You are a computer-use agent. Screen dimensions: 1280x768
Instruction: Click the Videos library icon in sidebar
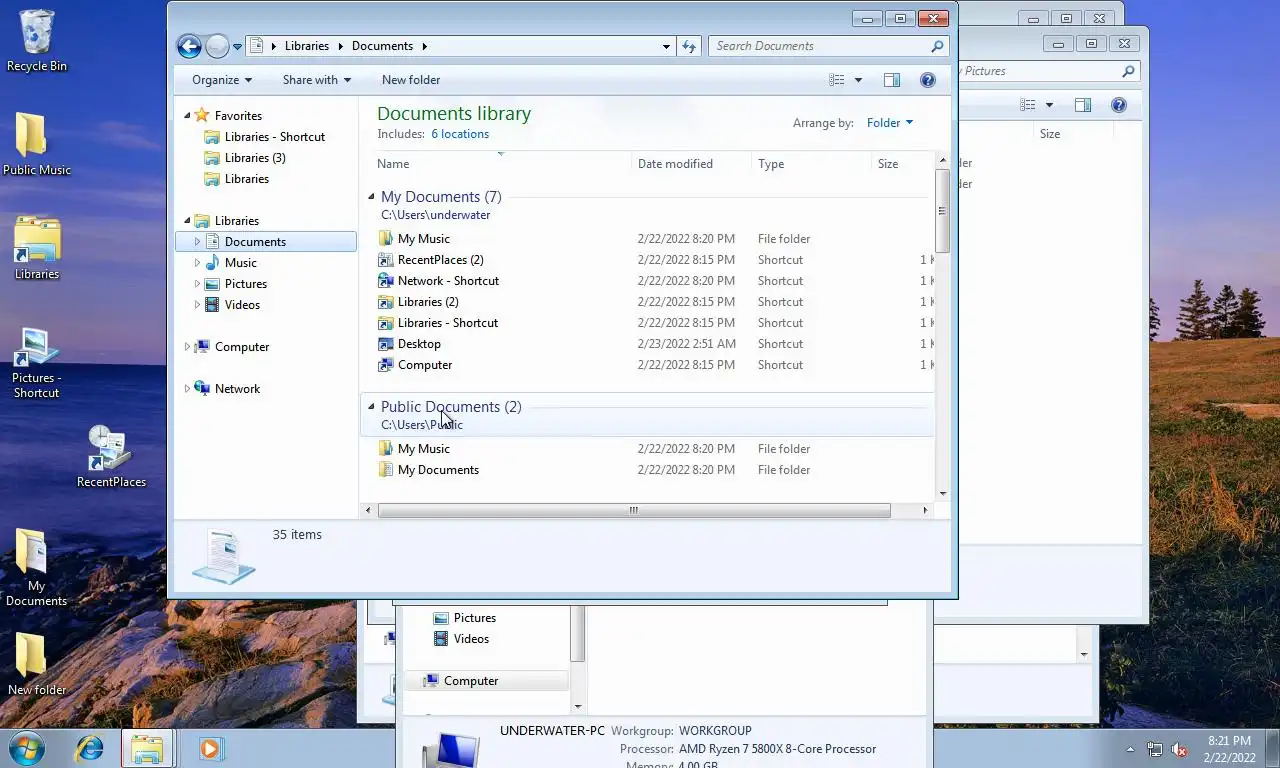coord(212,304)
